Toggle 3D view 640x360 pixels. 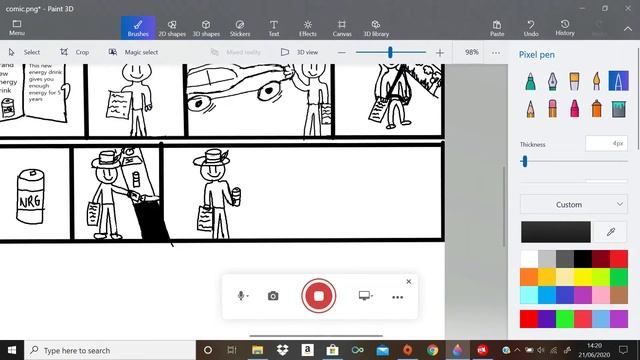click(x=300, y=52)
